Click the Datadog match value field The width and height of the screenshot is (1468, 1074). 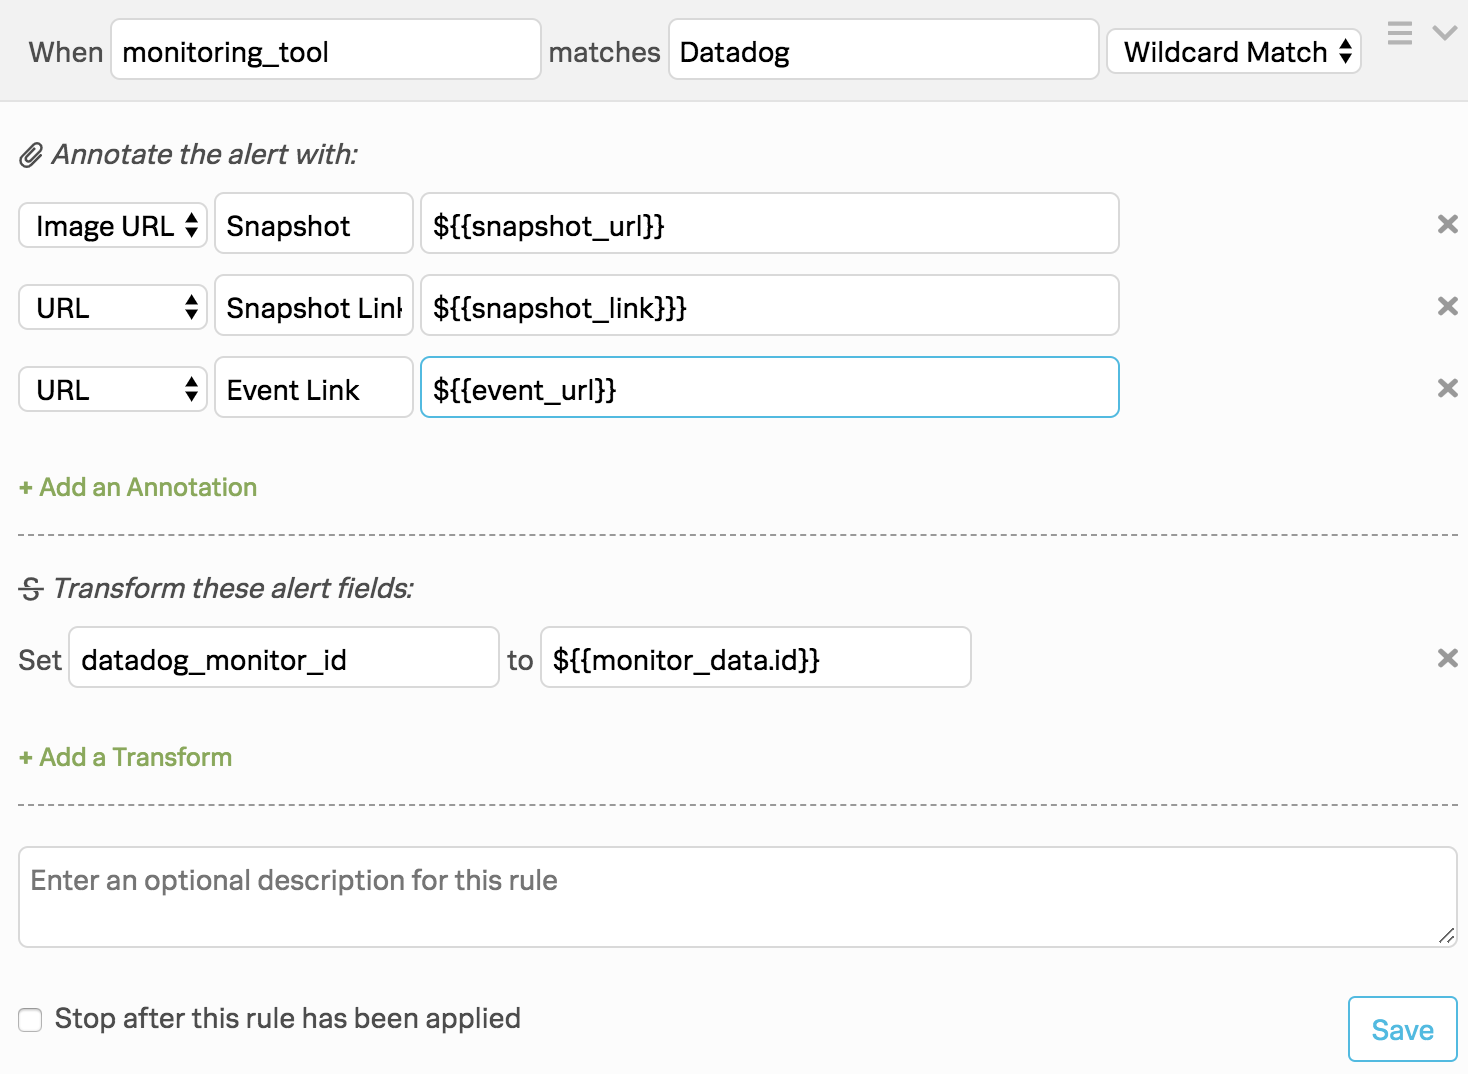coord(884,51)
